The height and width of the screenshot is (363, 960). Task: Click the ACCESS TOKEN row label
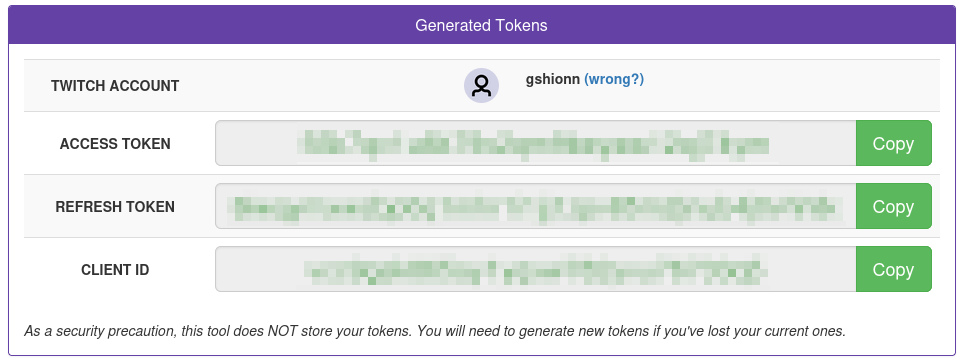pyautogui.click(x=115, y=144)
